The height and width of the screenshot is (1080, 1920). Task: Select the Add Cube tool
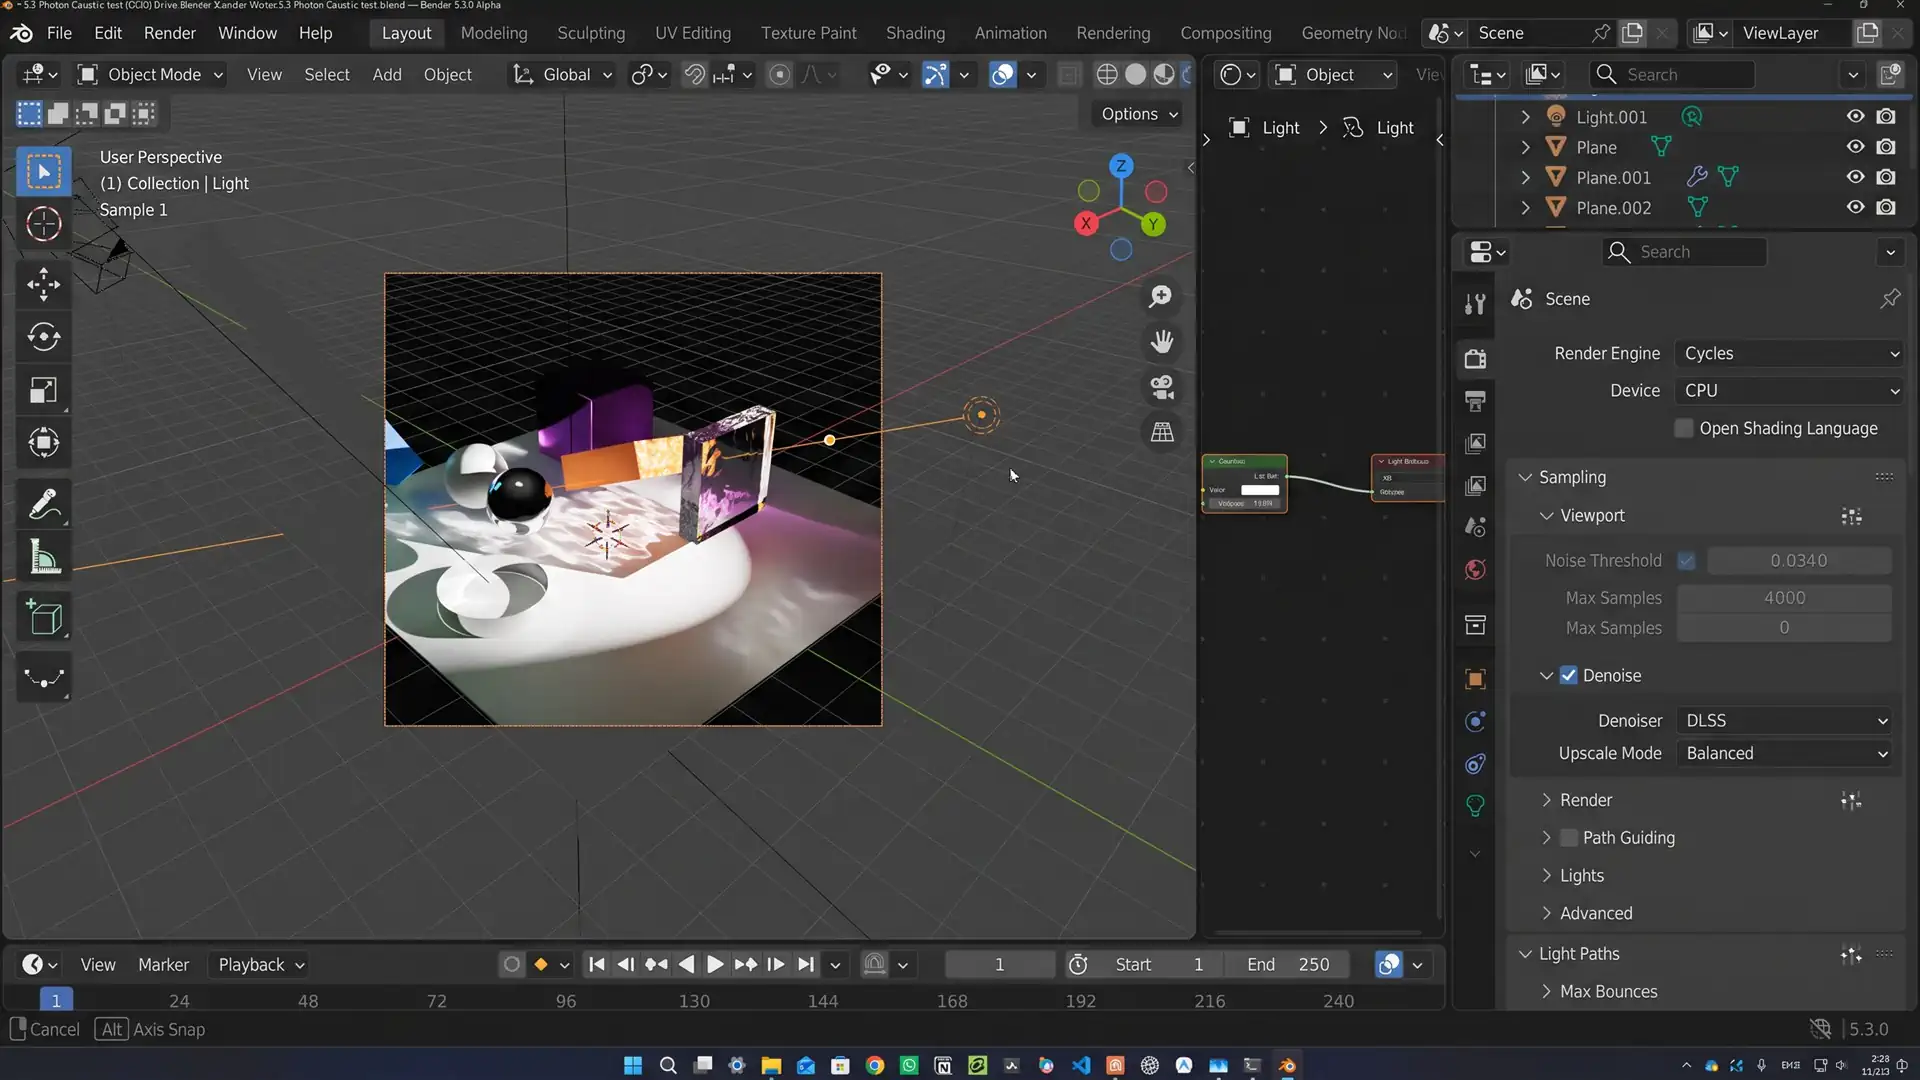[43, 618]
